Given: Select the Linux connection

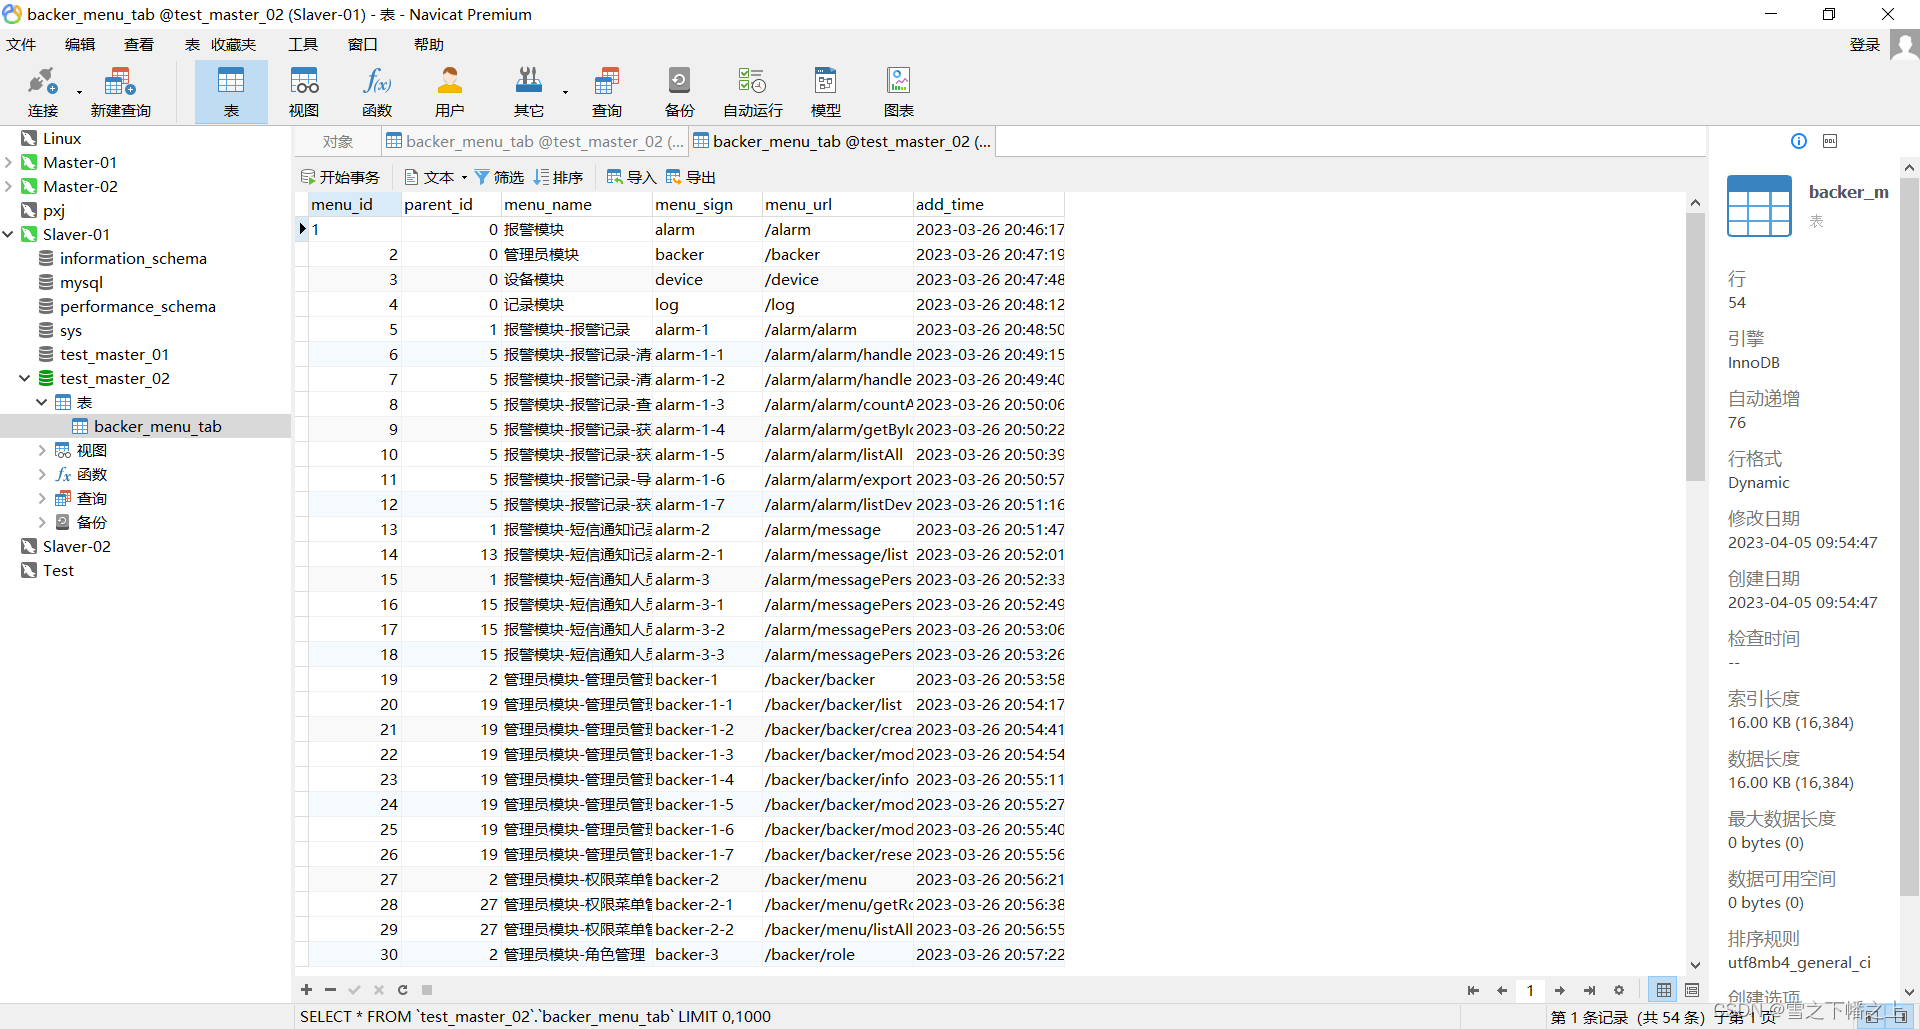Looking at the screenshot, I should tap(61, 138).
